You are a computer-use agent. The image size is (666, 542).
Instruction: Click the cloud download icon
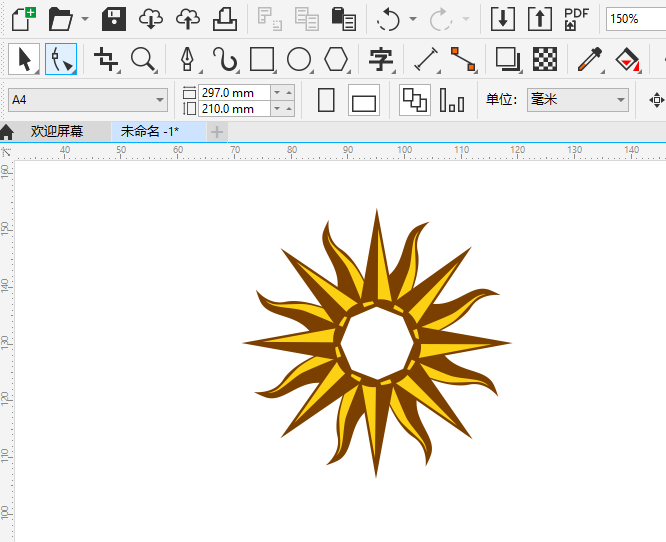pos(151,19)
